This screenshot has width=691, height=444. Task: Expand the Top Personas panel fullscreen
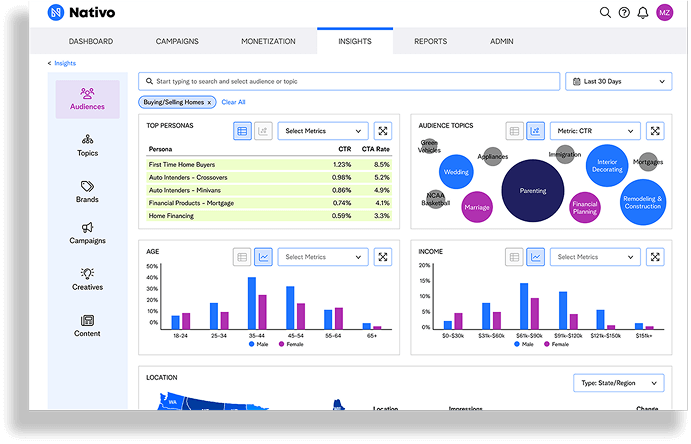tap(383, 131)
